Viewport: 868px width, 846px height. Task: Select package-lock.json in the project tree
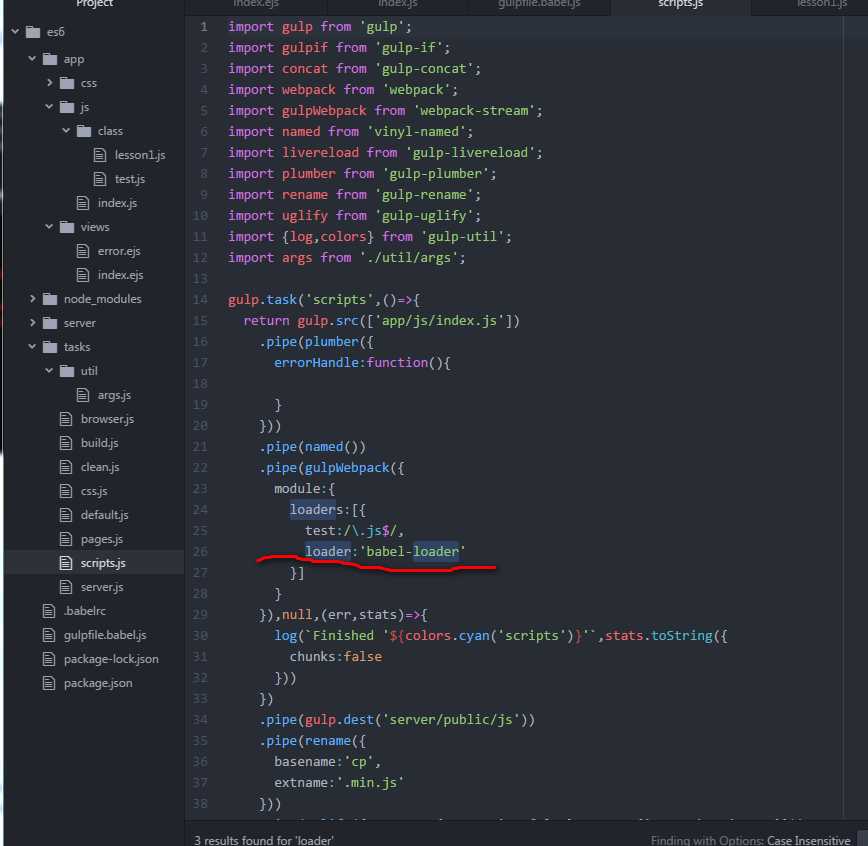point(111,659)
